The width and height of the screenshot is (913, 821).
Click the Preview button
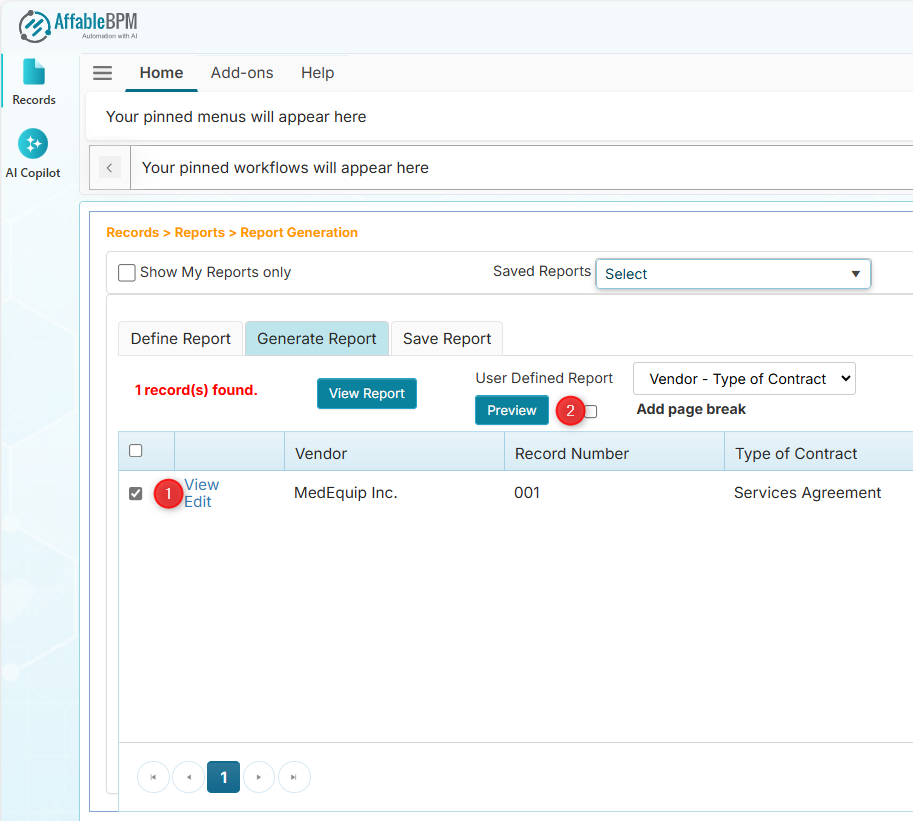511,410
